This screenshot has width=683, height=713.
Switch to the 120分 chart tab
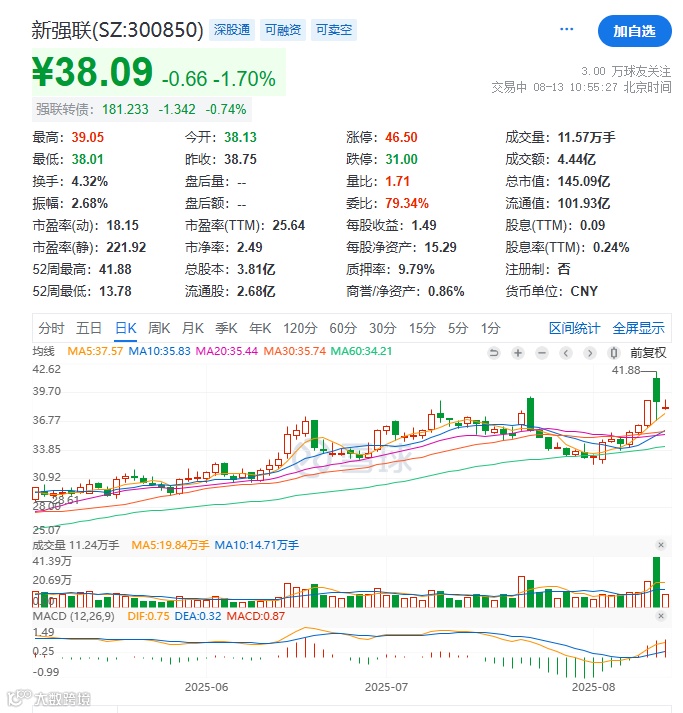tap(300, 328)
